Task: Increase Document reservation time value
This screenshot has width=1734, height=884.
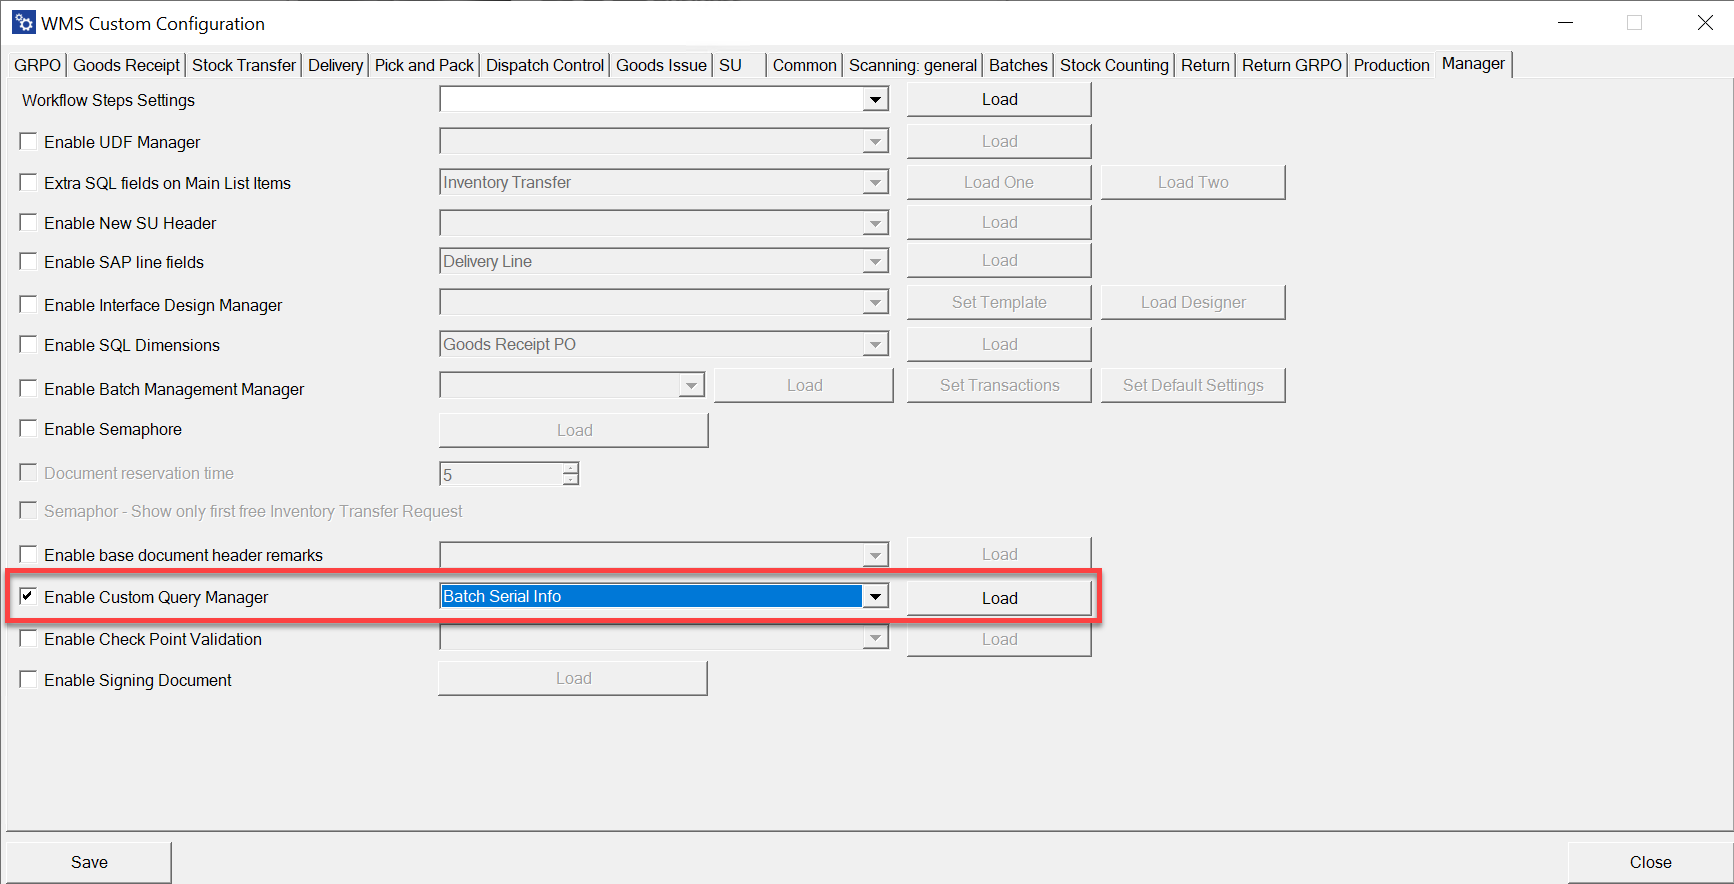Action: point(570,468)
